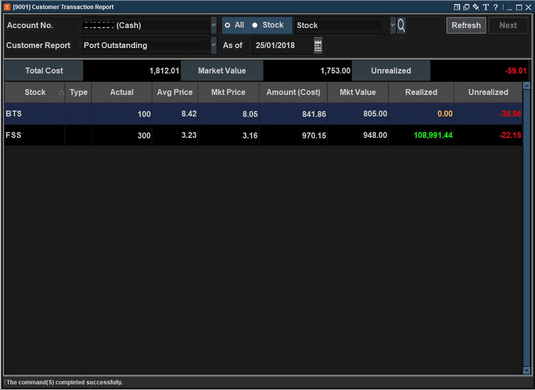535x390 pixels.
Task: Click the Mkt Value column header
Action: pyautogui.click(x=358, y=92)
